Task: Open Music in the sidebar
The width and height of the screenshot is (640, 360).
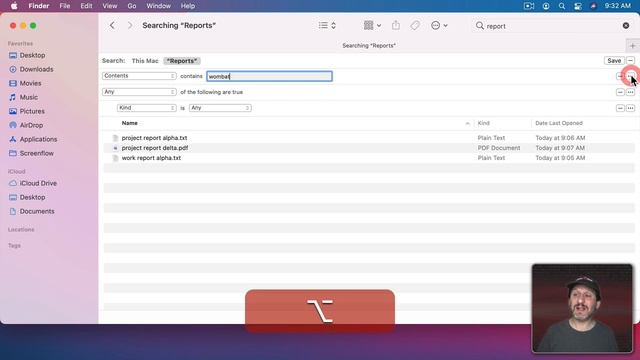Action: (x=29, y=97)
